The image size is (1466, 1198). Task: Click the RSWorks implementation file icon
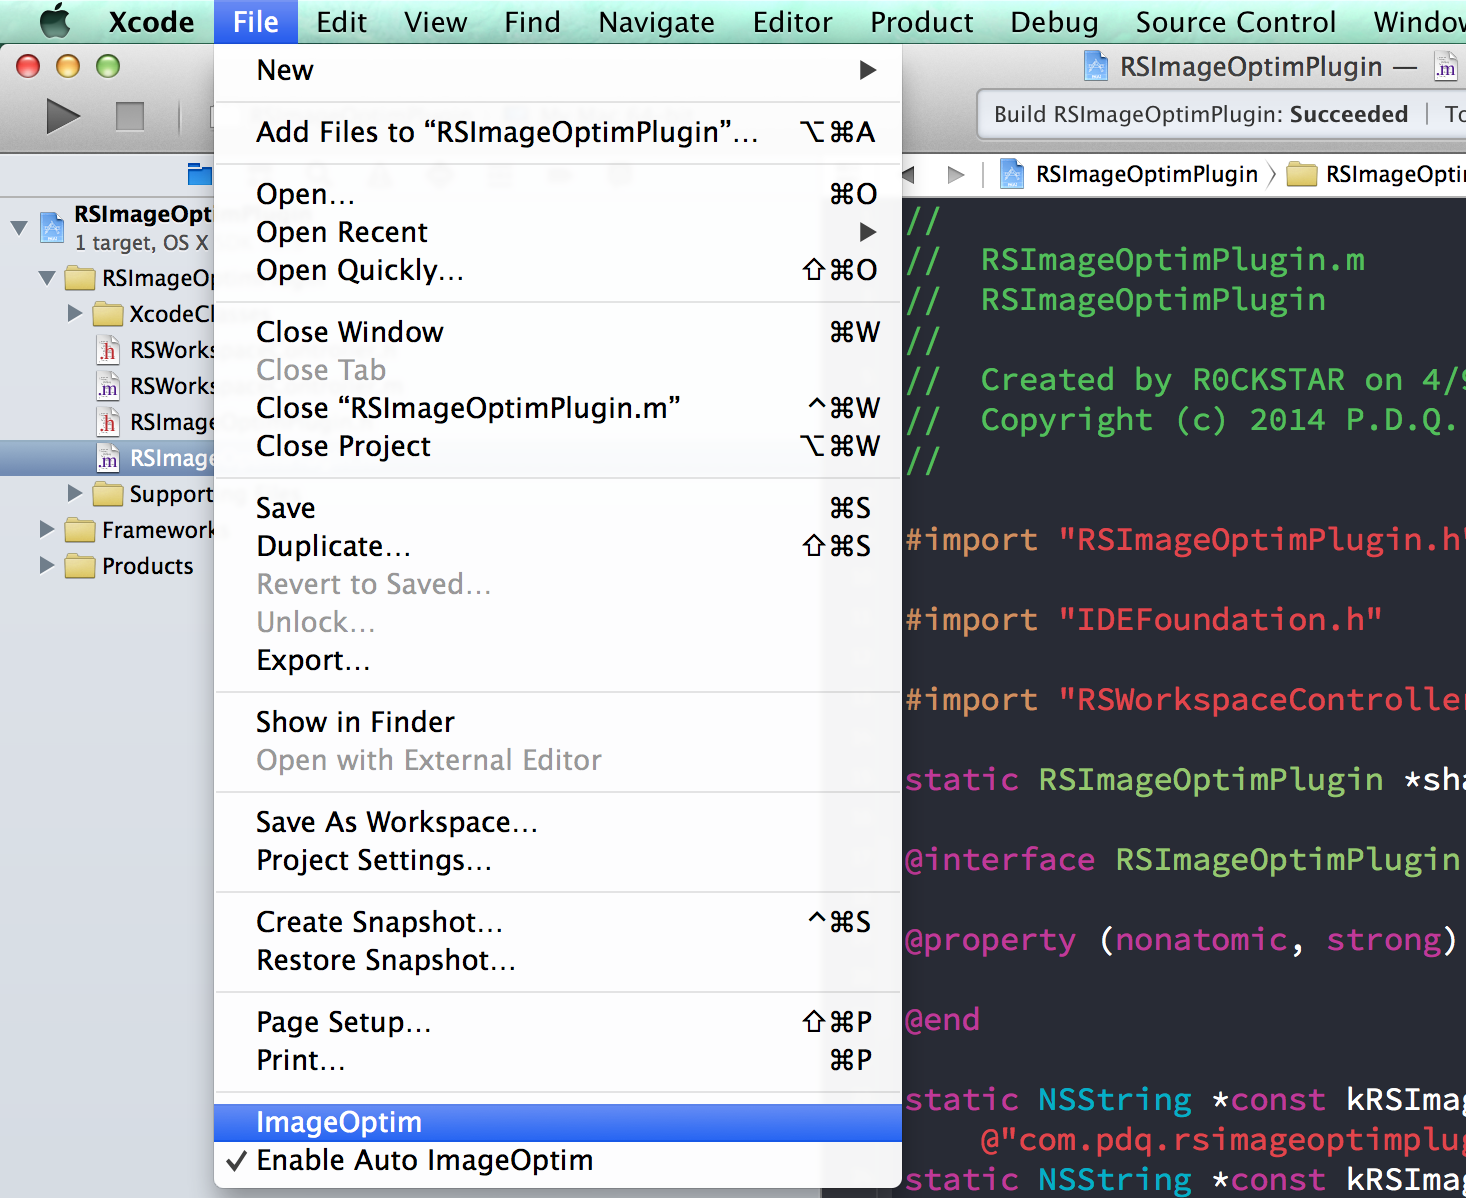(x=108, y=386)
